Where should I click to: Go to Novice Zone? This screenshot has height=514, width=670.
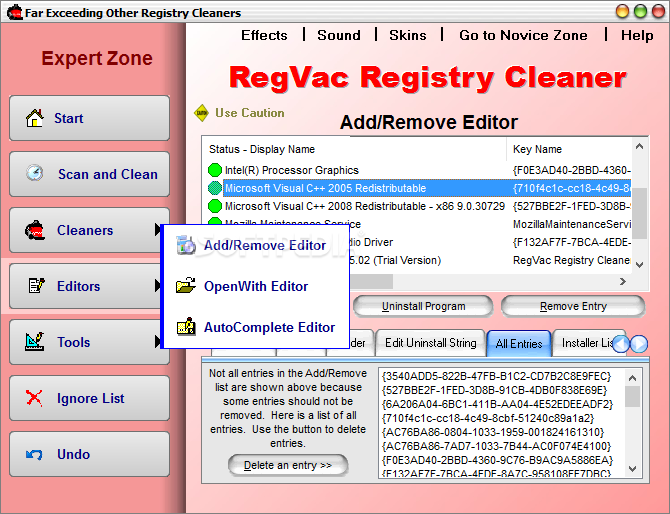[523, 35]
